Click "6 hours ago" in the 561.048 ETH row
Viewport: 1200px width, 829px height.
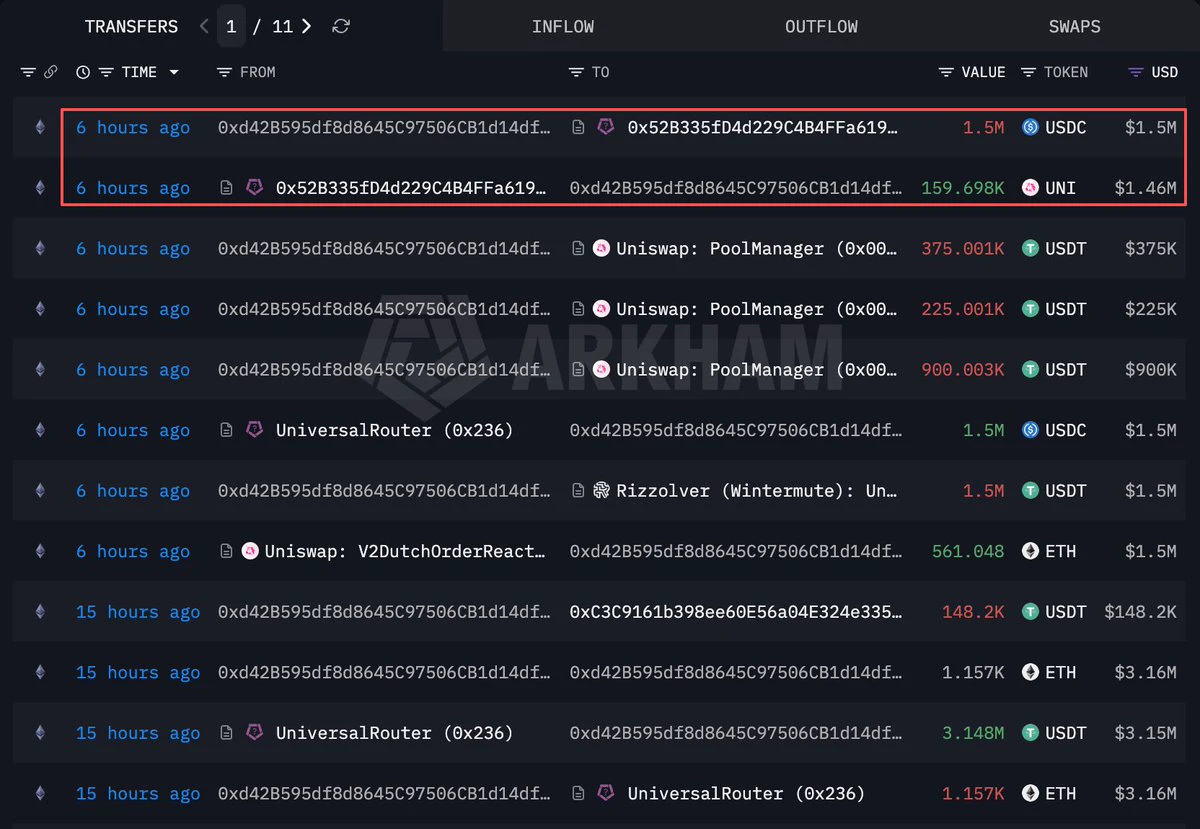(x=133, y=551)
